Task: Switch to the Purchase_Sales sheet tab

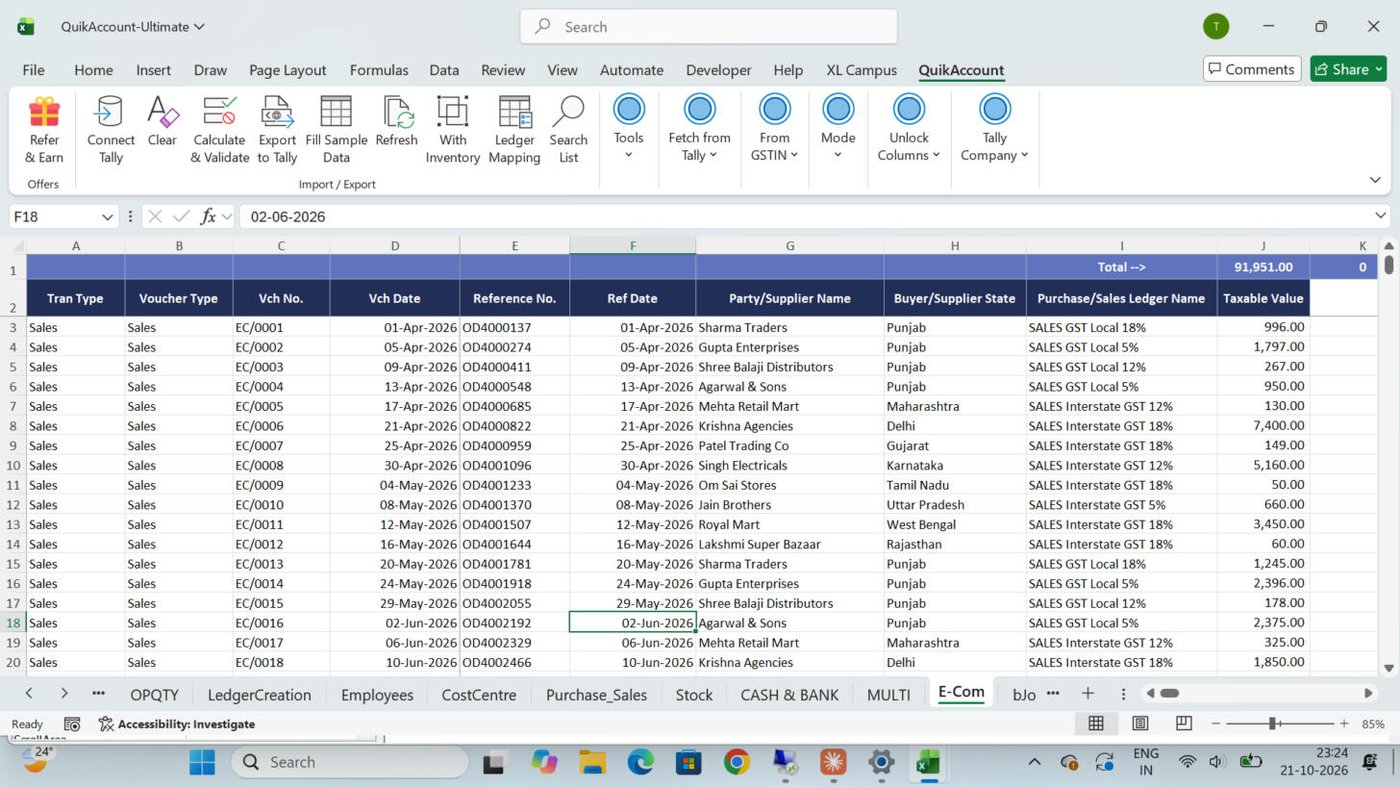Action: (596, 694)
